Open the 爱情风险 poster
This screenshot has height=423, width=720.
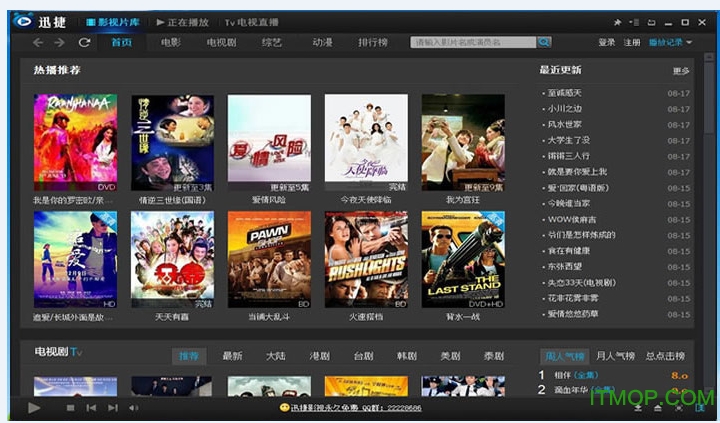coord(269,142)
